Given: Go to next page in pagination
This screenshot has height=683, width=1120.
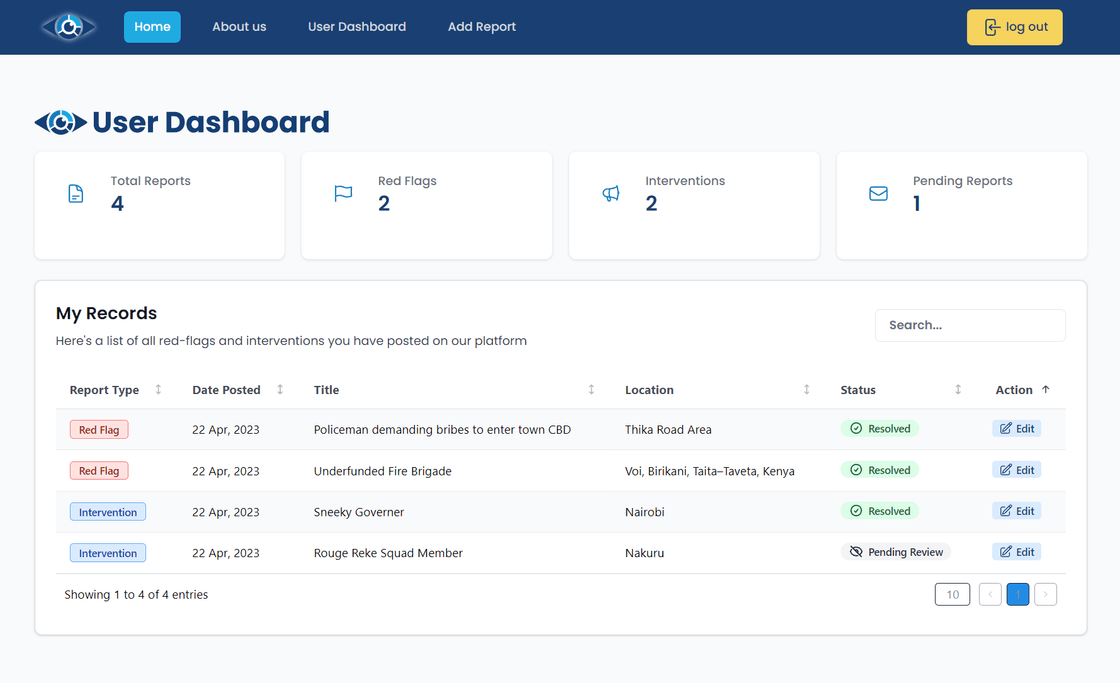Looking at the screenshot, I should tap(1046, 594).
